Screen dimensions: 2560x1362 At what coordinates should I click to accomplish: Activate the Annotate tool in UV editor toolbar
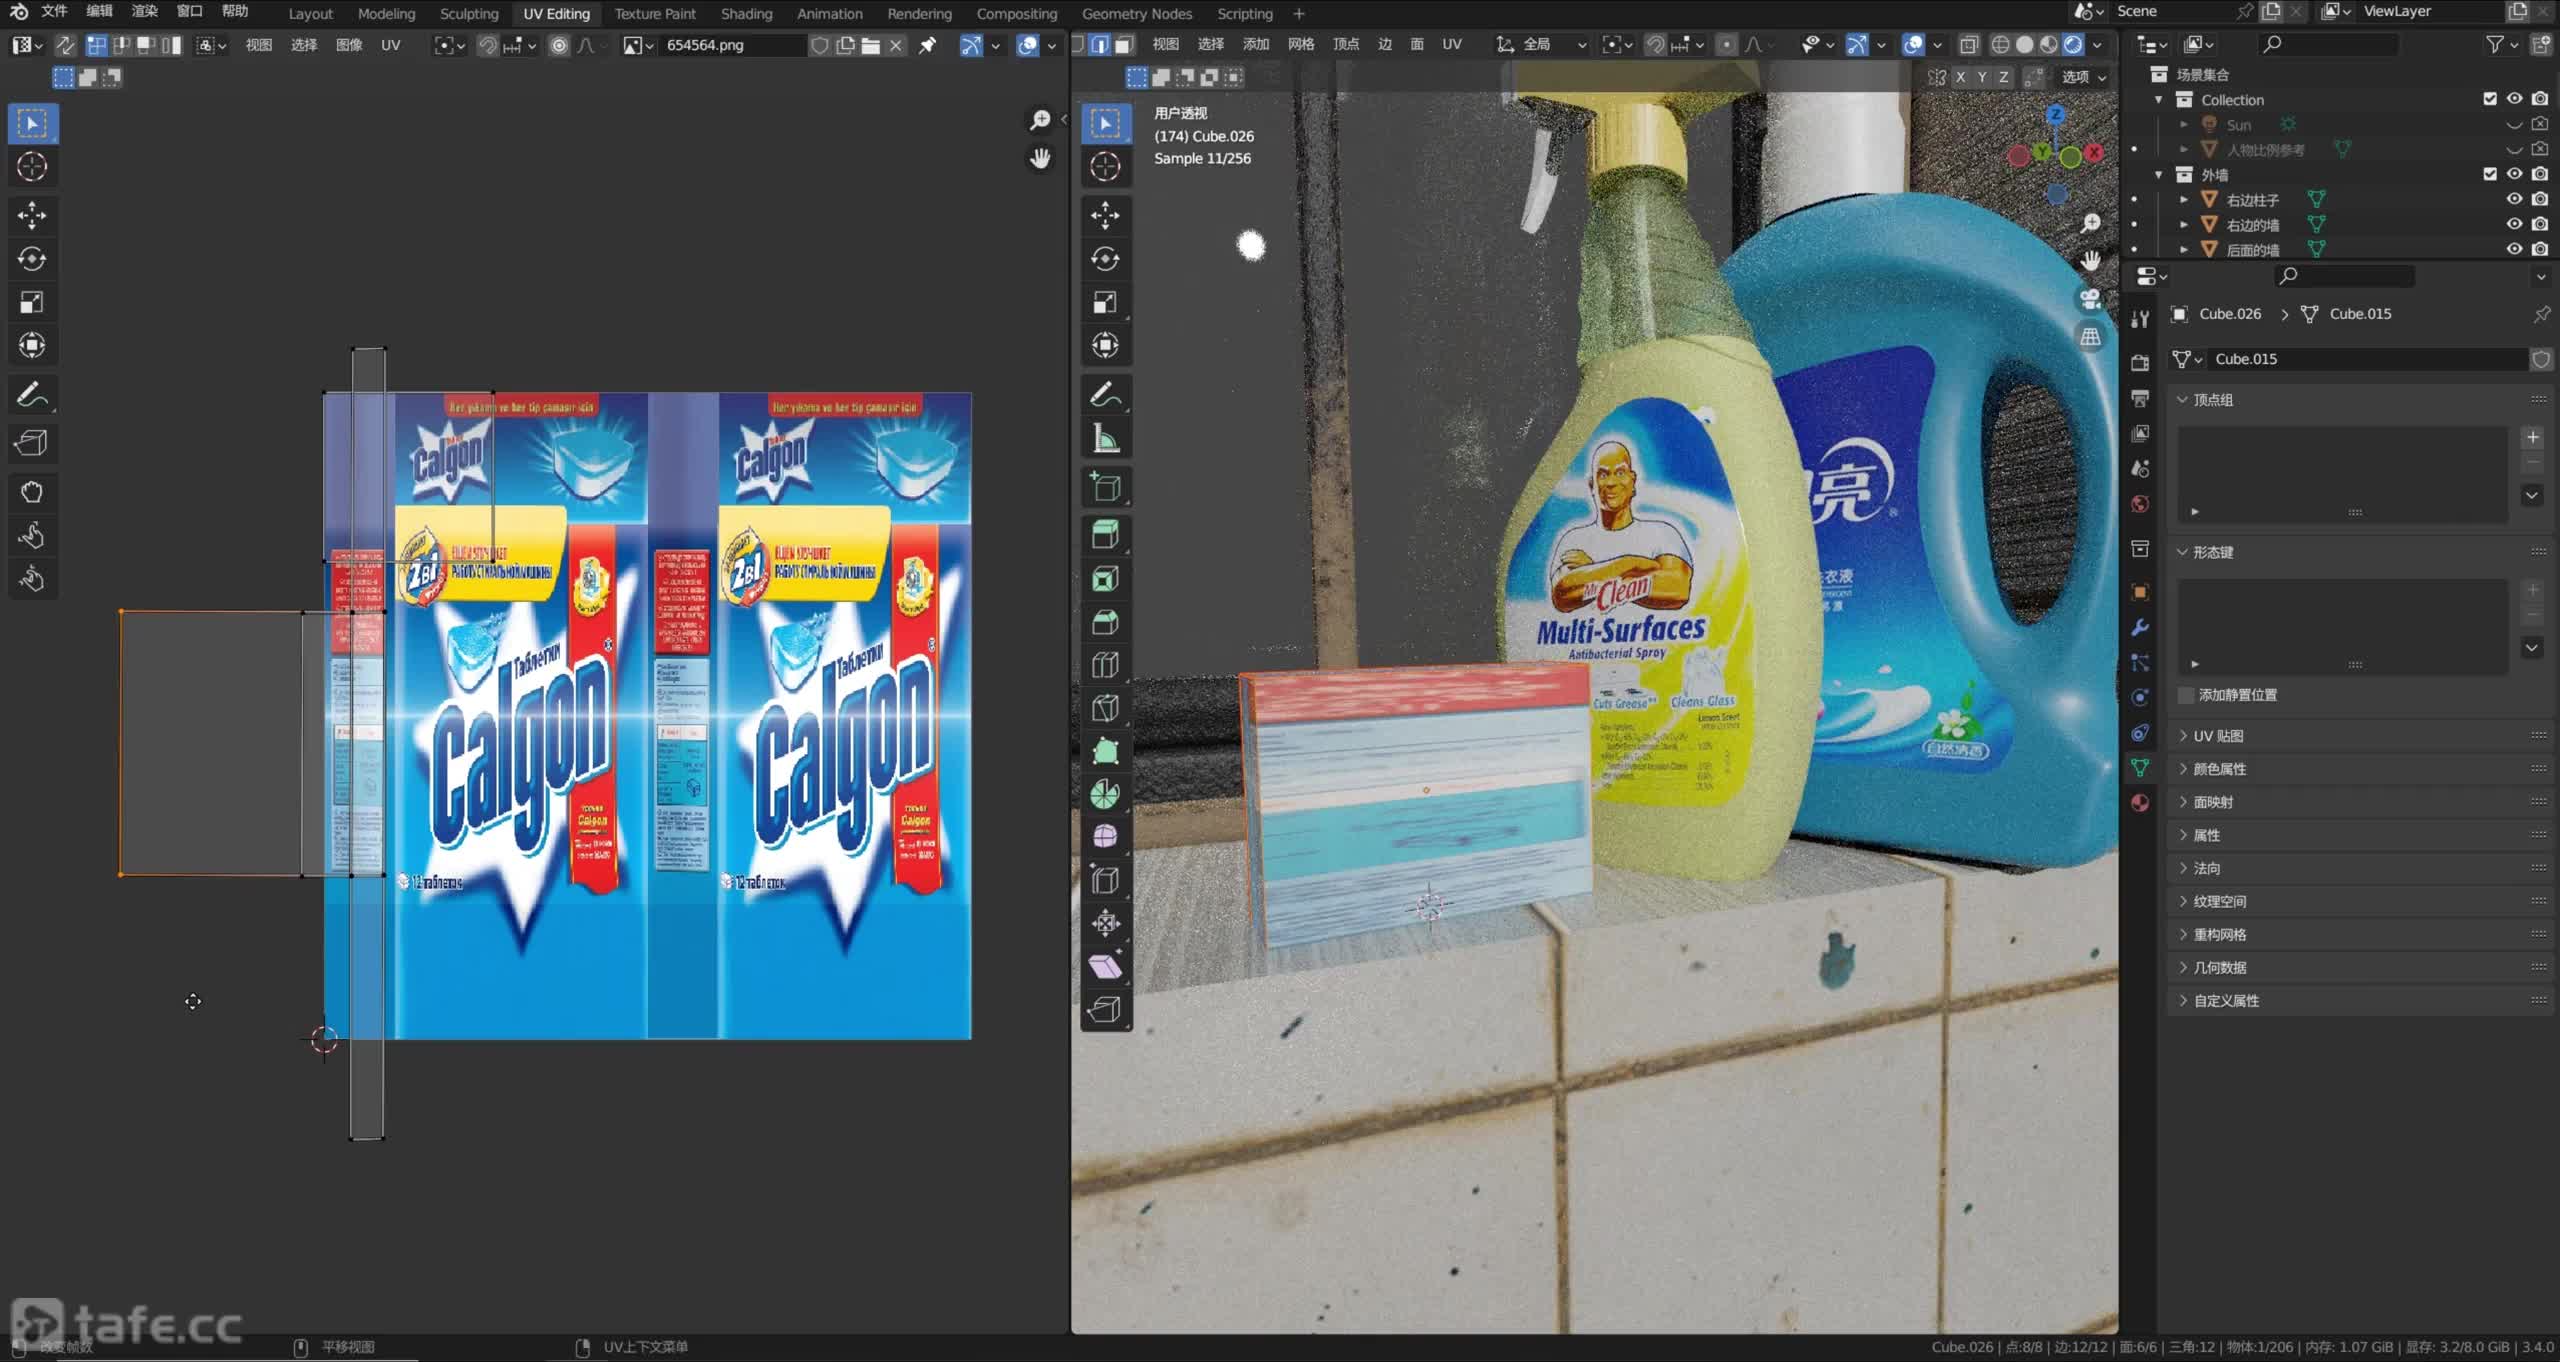(x=32, y=395)
